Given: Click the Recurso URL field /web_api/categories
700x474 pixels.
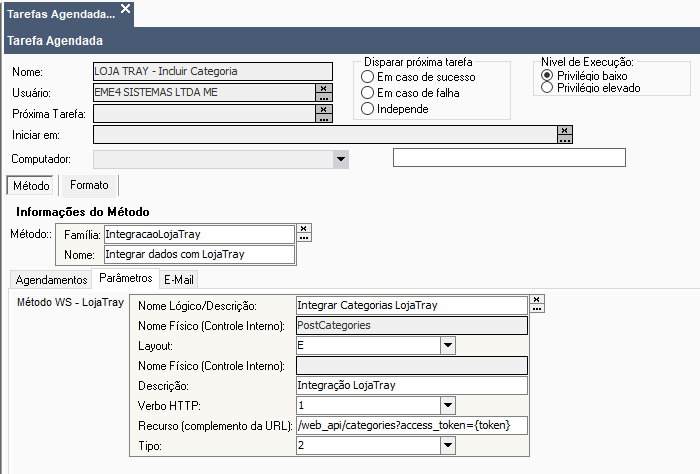Looking at the screenshot, I should (412, 425).
